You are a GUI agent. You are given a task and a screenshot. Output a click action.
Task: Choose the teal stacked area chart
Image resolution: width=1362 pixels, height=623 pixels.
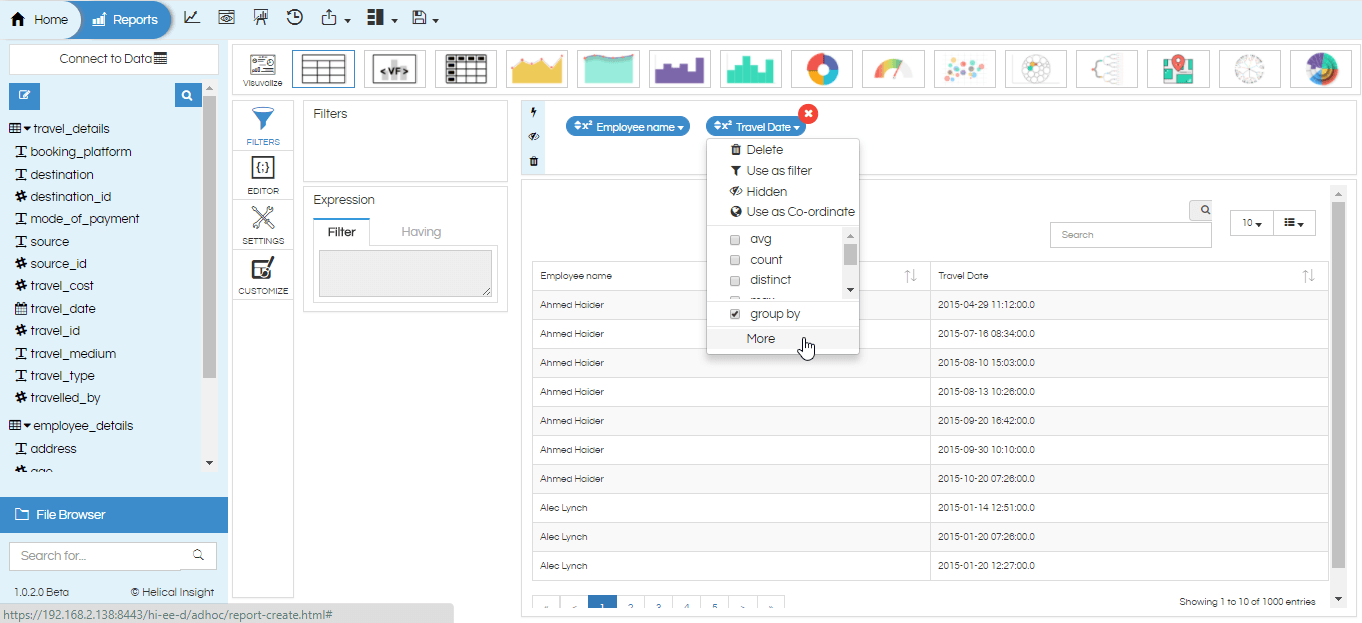[x=608, y=68]
